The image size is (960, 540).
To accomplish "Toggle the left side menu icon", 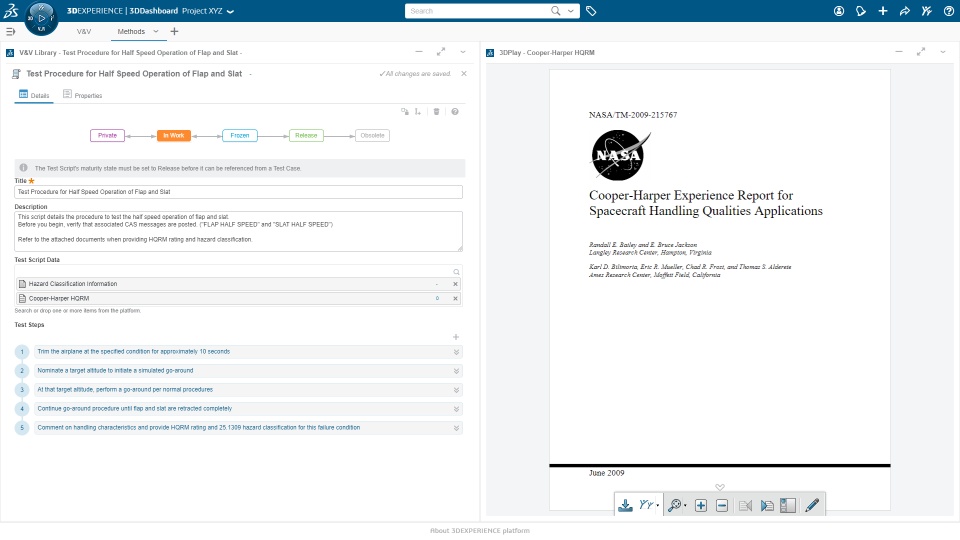I will tap(10, 31).
